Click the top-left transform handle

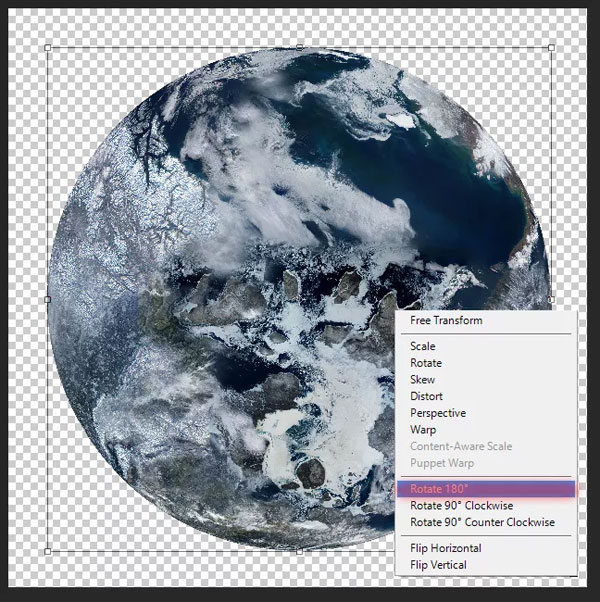tap(48, 48)
